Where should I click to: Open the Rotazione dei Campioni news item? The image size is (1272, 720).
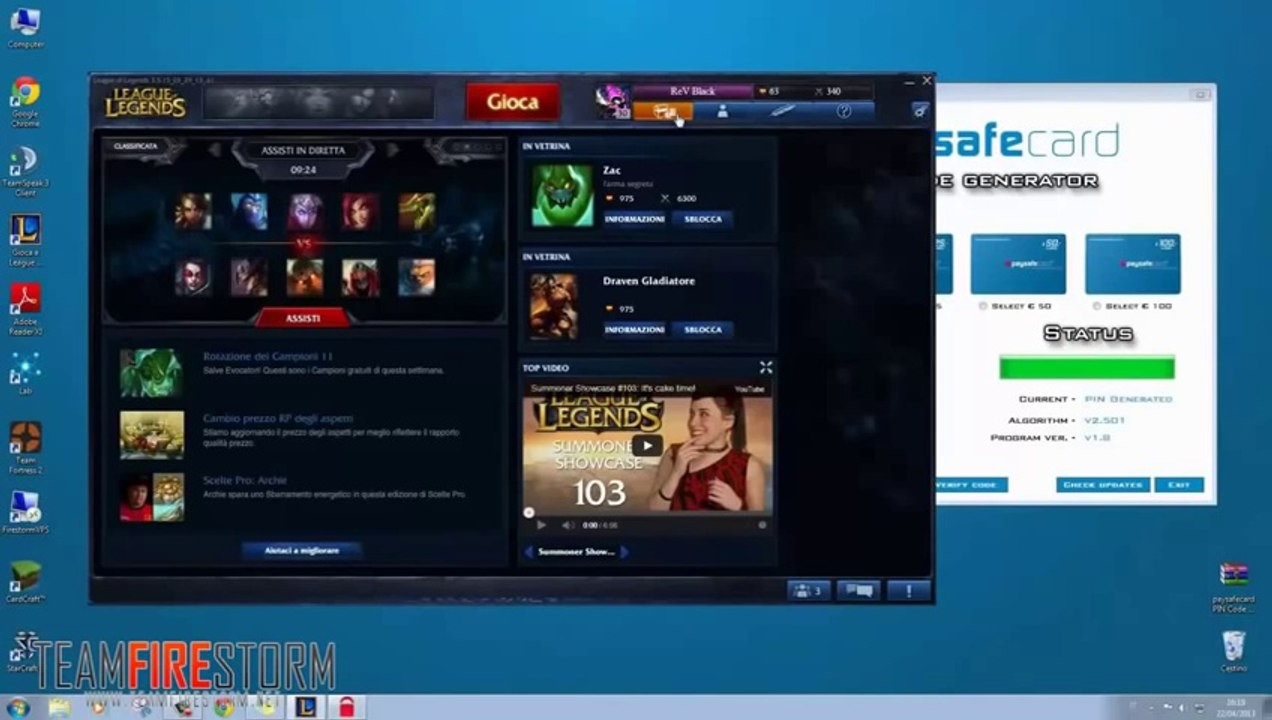pyautogui.click(x=268, y=356)
